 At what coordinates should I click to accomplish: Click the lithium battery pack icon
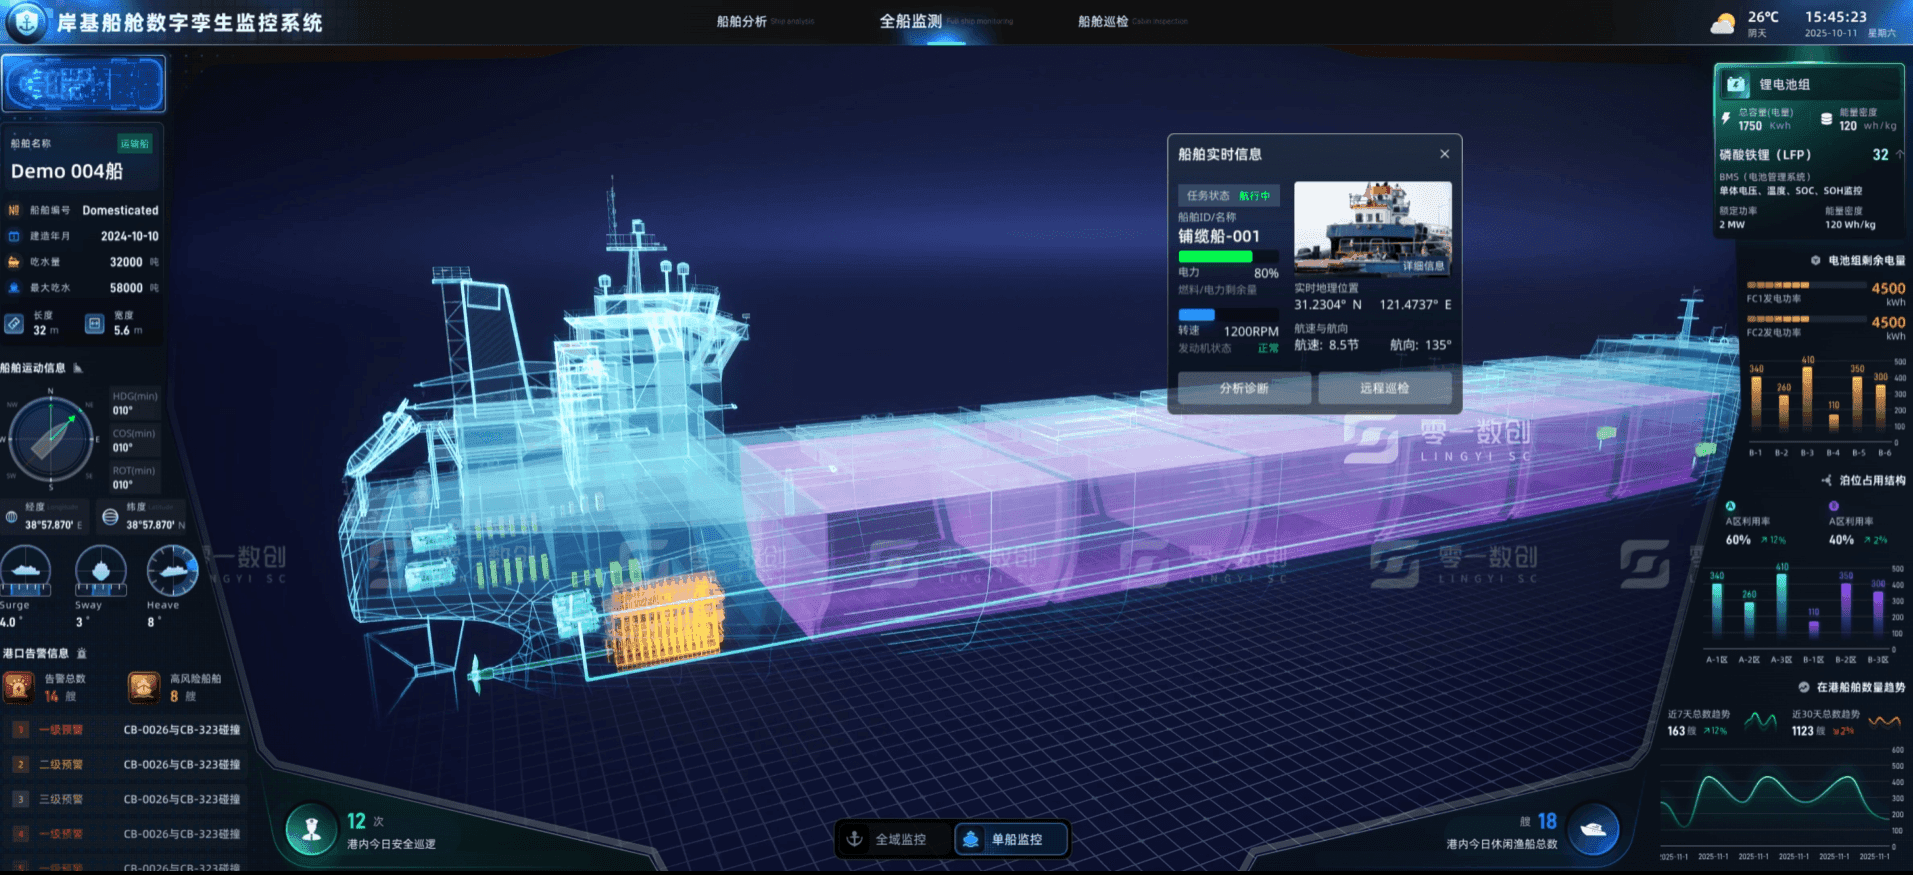1737,85
